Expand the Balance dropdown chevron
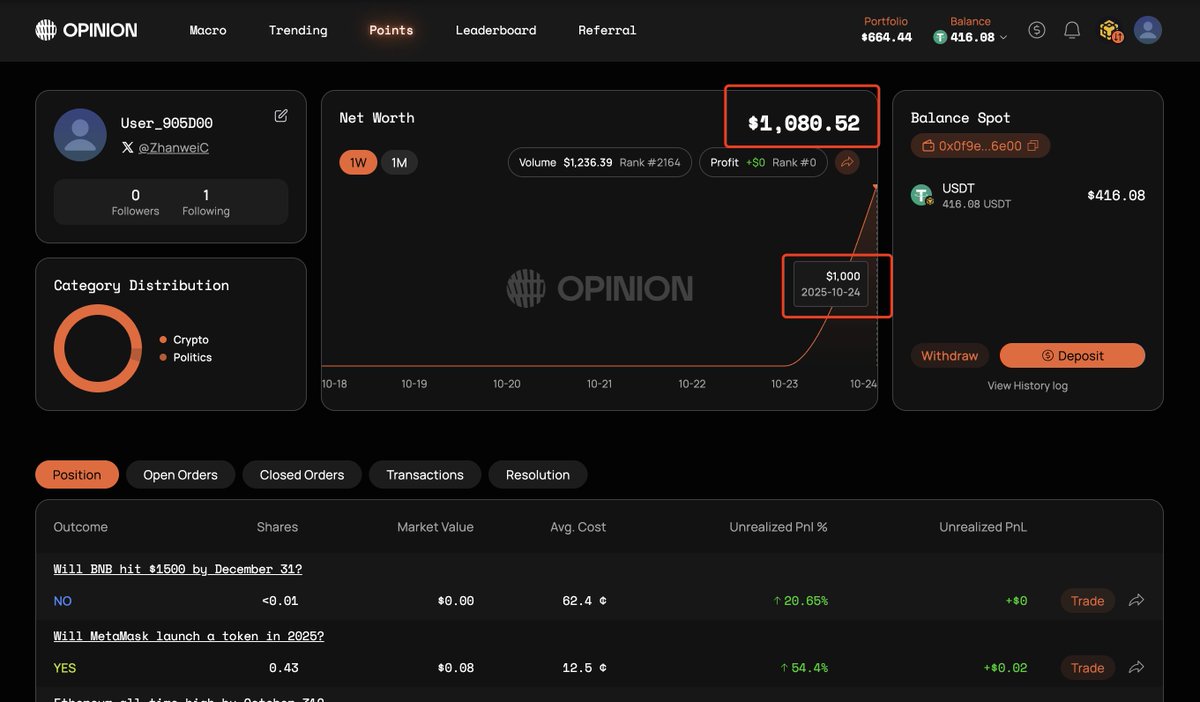This screenshot has height=702, width=1200. pos(1004,38)
